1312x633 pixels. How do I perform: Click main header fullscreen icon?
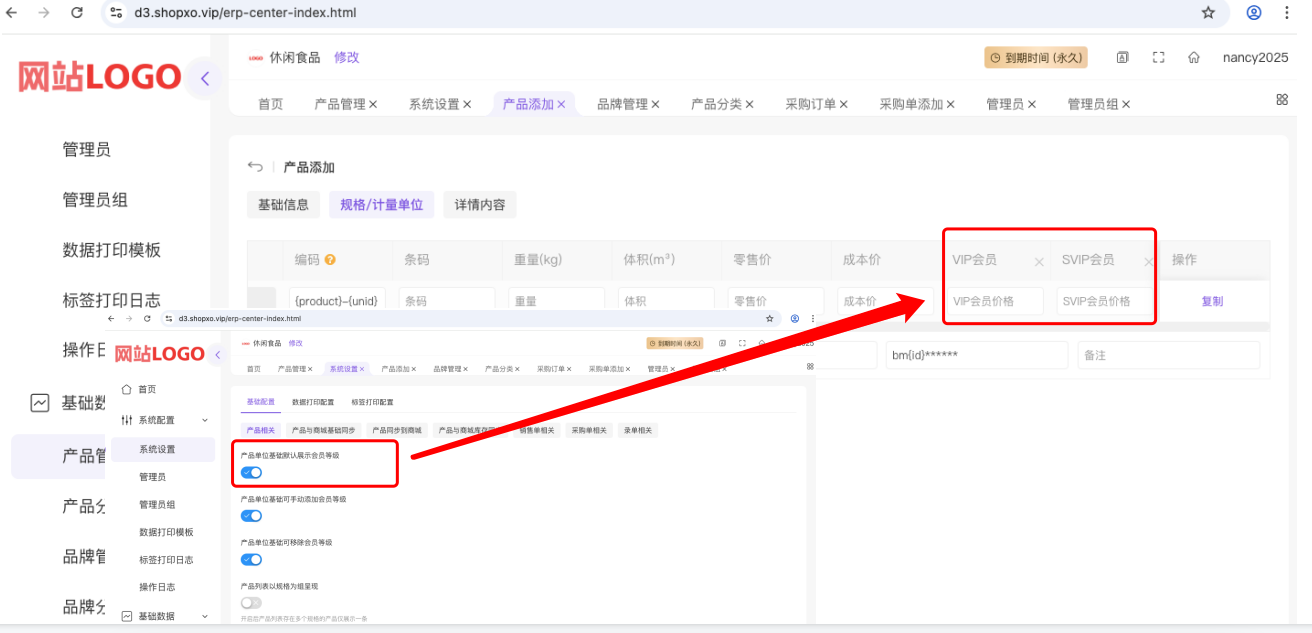pos(1158,57)
